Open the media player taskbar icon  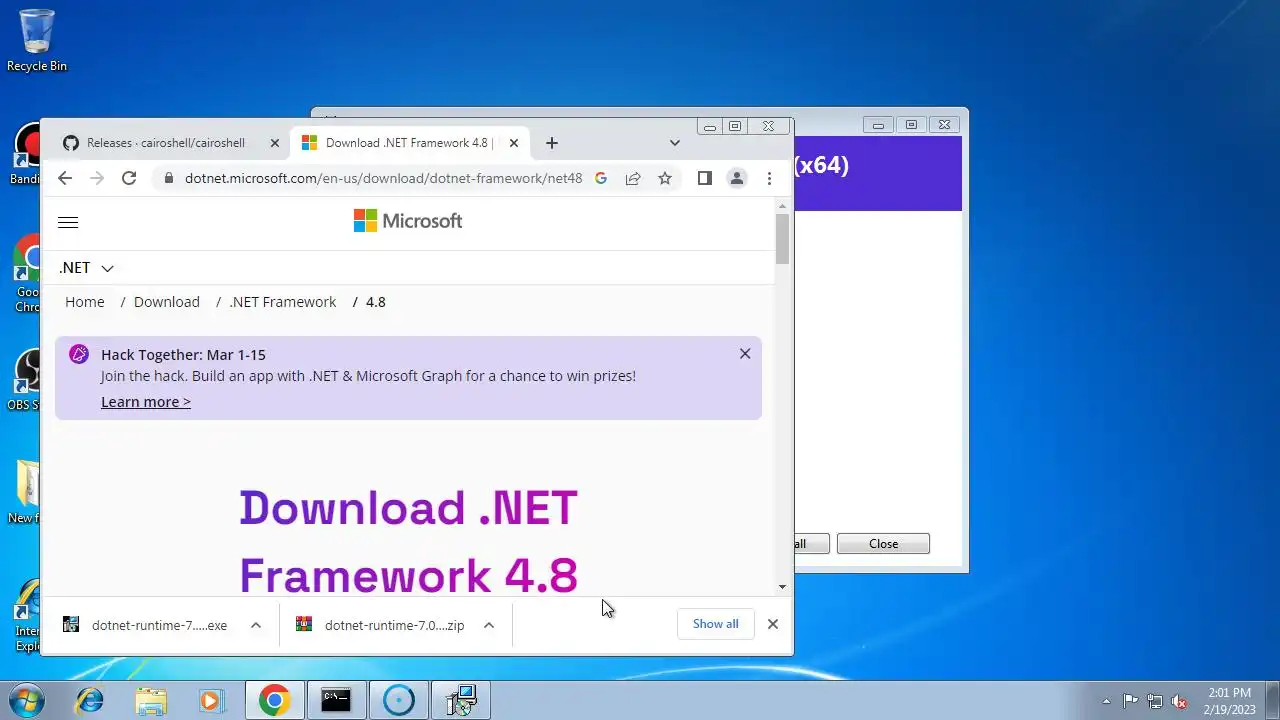coord(212,701)
